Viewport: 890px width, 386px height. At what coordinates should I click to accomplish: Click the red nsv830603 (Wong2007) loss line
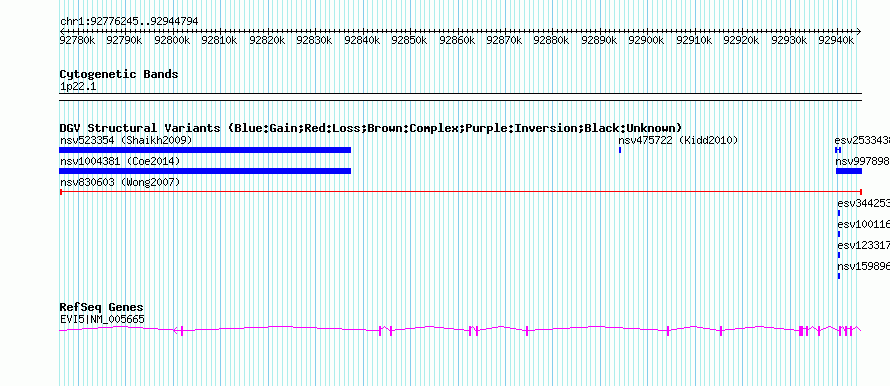tap(461, 192)
